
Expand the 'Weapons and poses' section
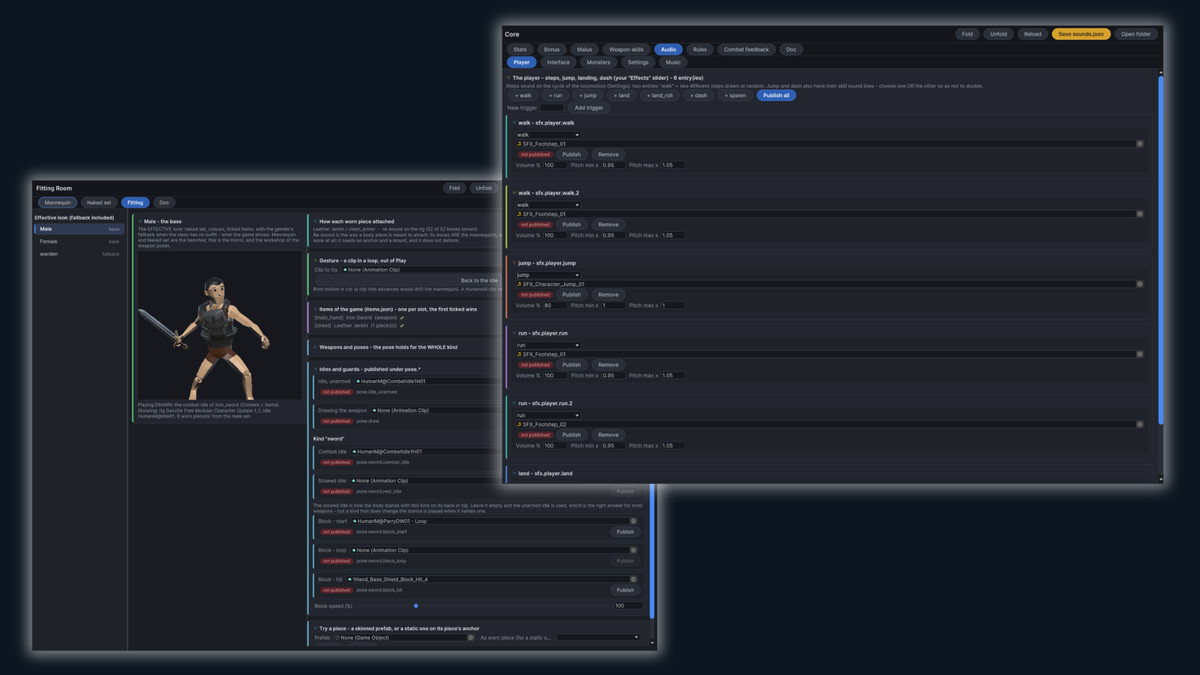[315, 347]
